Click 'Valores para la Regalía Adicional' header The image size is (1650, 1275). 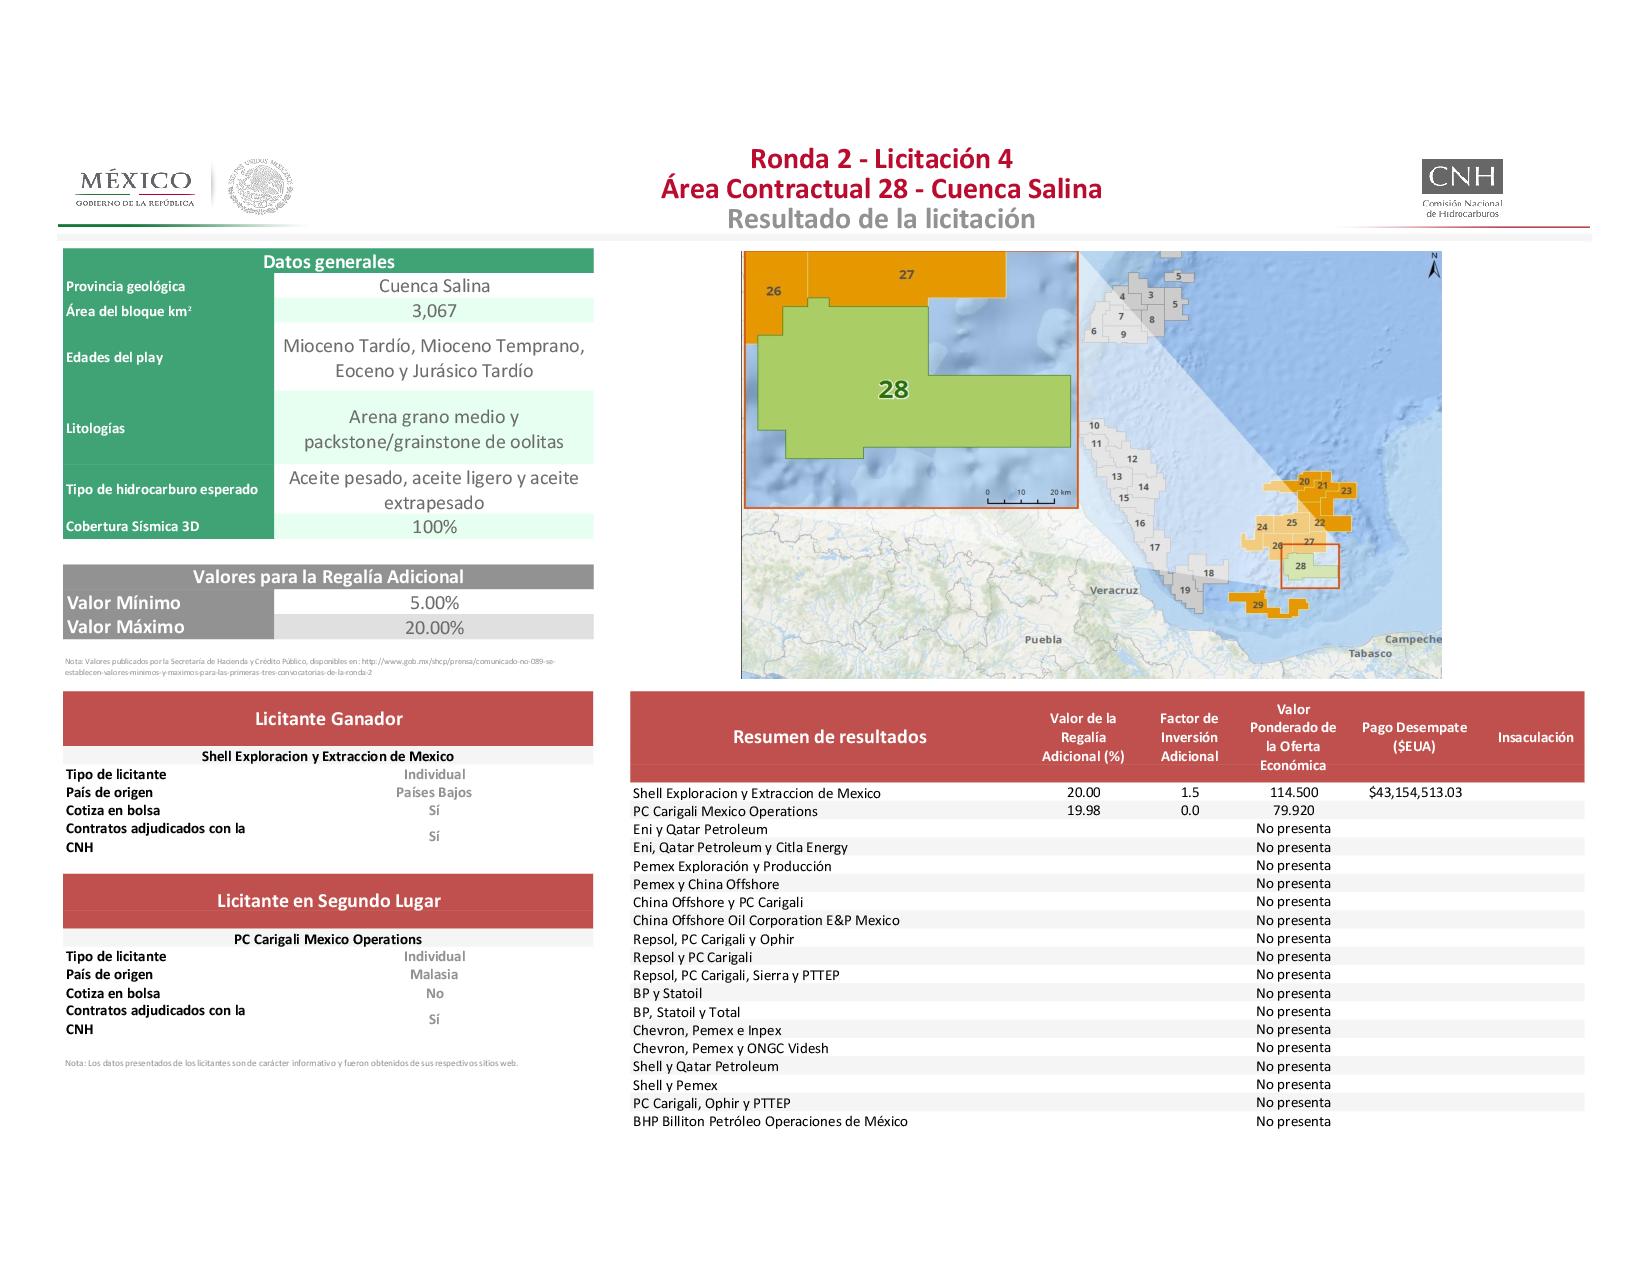pyautogui.click(x=328, y=577)
